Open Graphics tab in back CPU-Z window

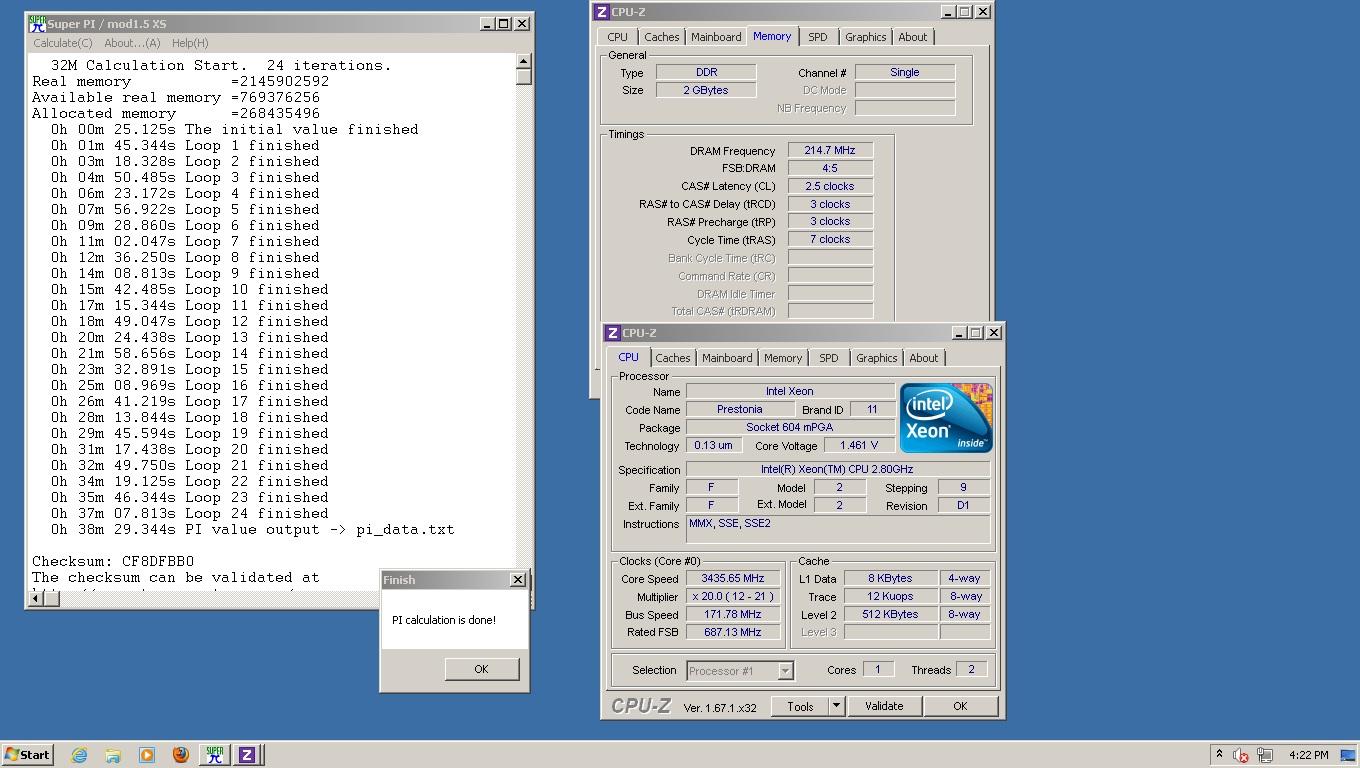click(x=865, y=37)
